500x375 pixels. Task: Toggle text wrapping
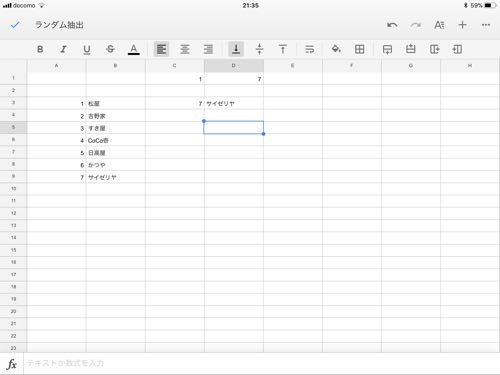click(x=310, y=49)
